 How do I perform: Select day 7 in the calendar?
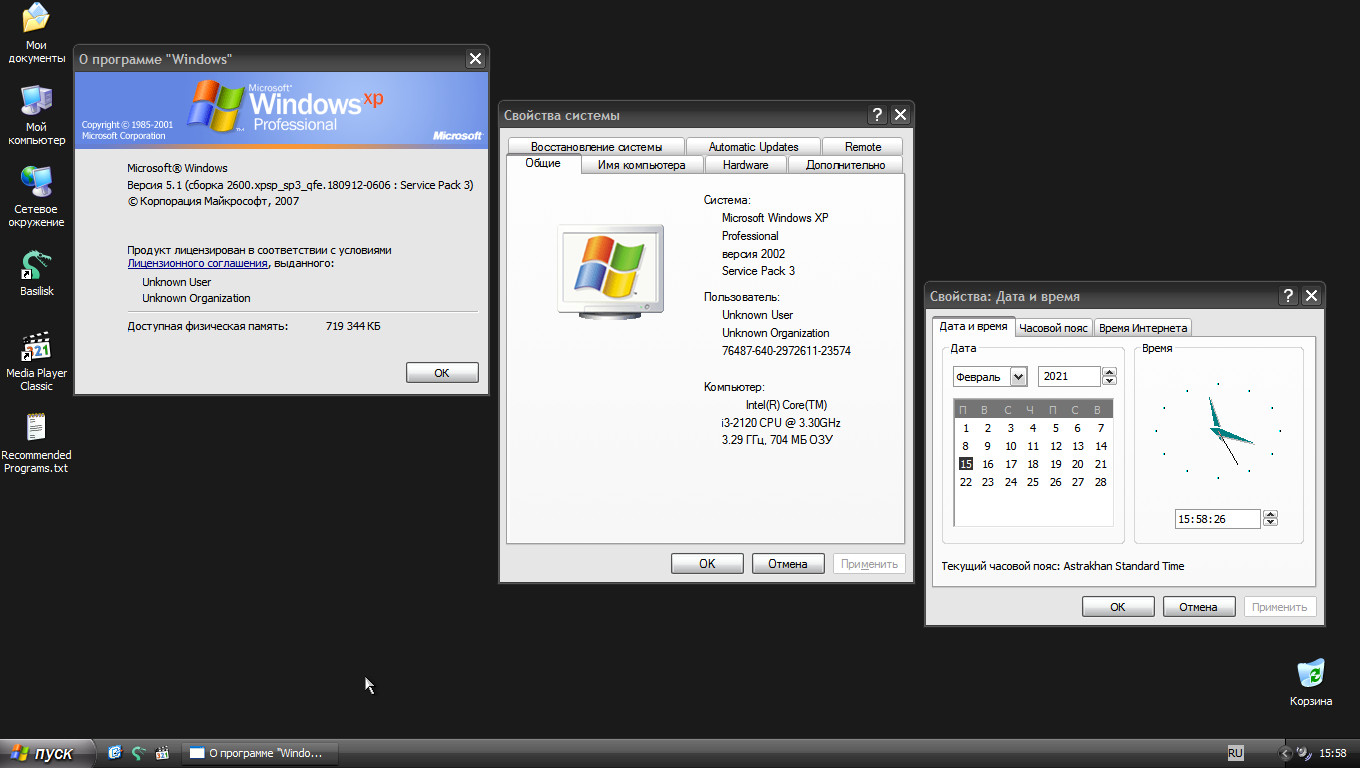coord(1101,428)
